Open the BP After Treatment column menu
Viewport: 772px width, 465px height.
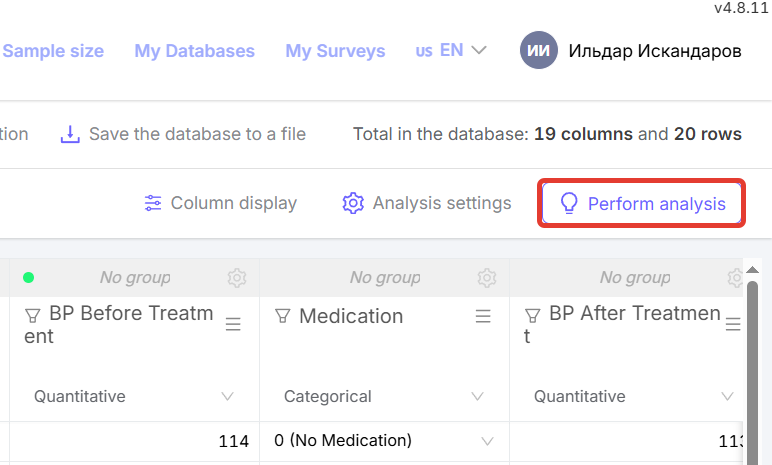pyautogui.click(x=733, y=324)
